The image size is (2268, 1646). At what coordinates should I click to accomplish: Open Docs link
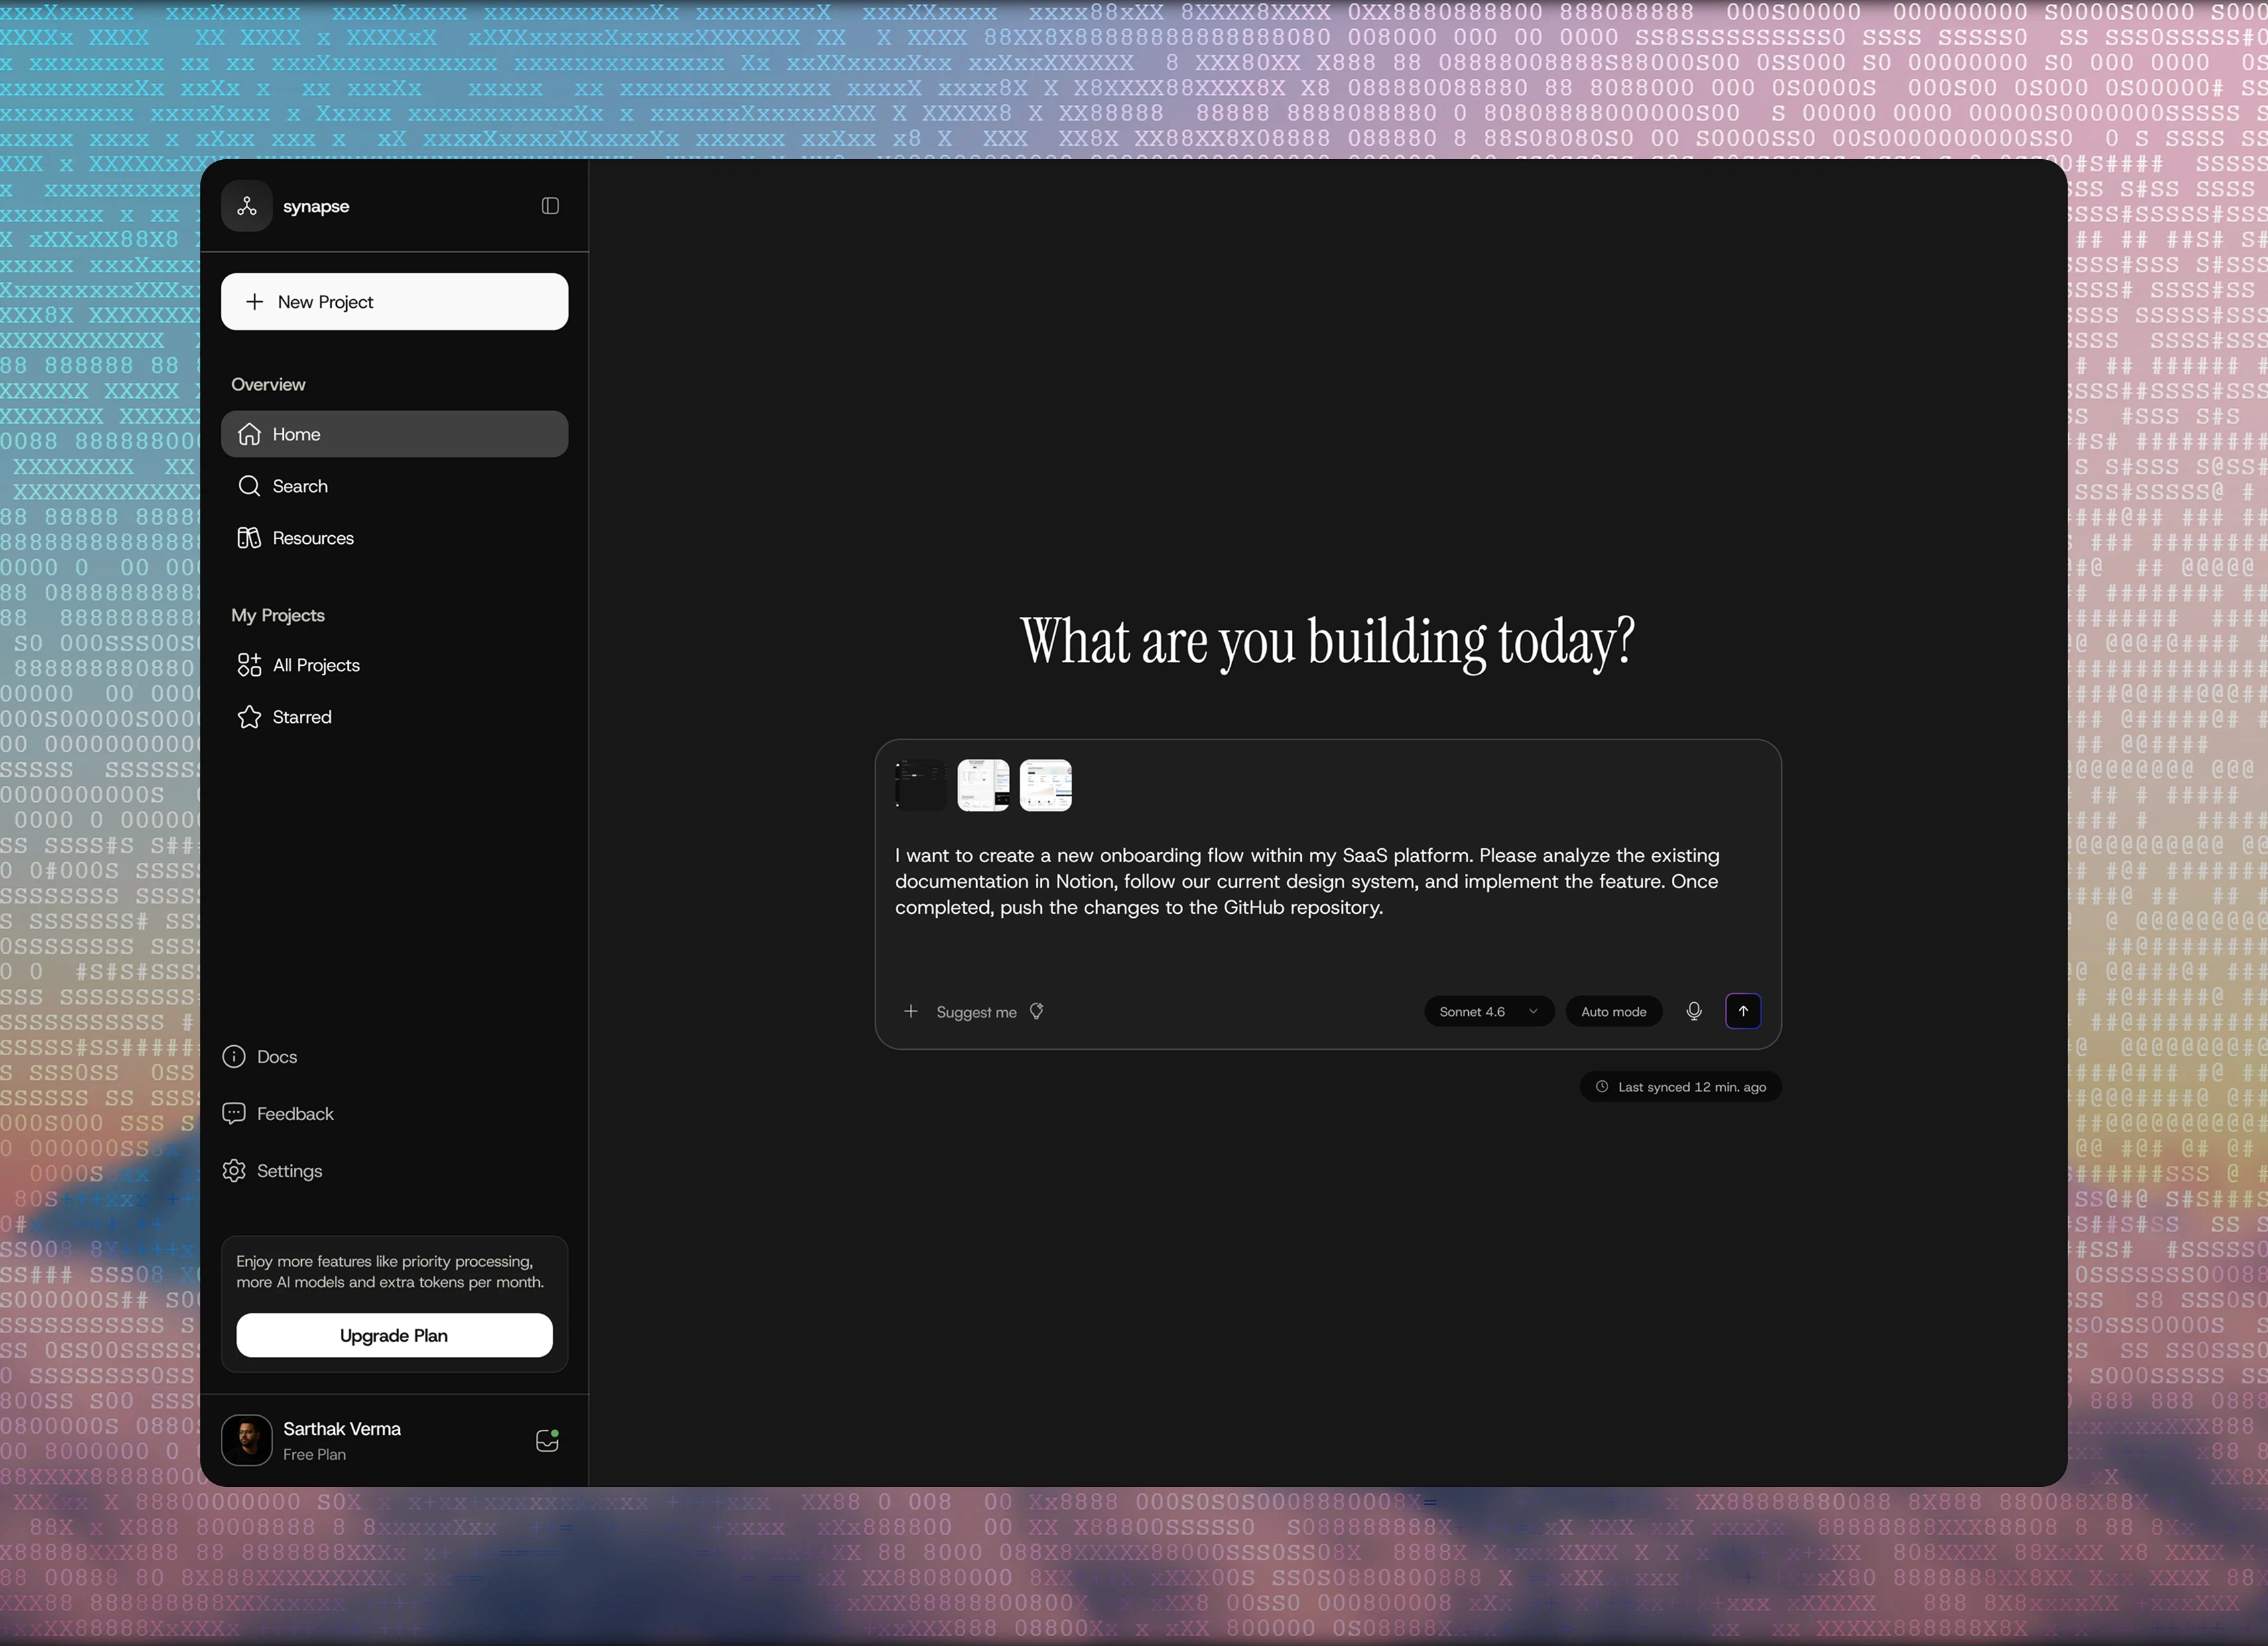click(x=260, y=1057)
